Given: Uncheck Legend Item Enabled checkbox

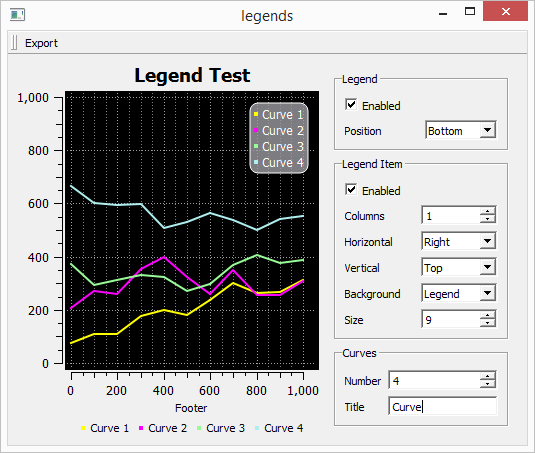Looking at the screenshot, I should (351, 189).
